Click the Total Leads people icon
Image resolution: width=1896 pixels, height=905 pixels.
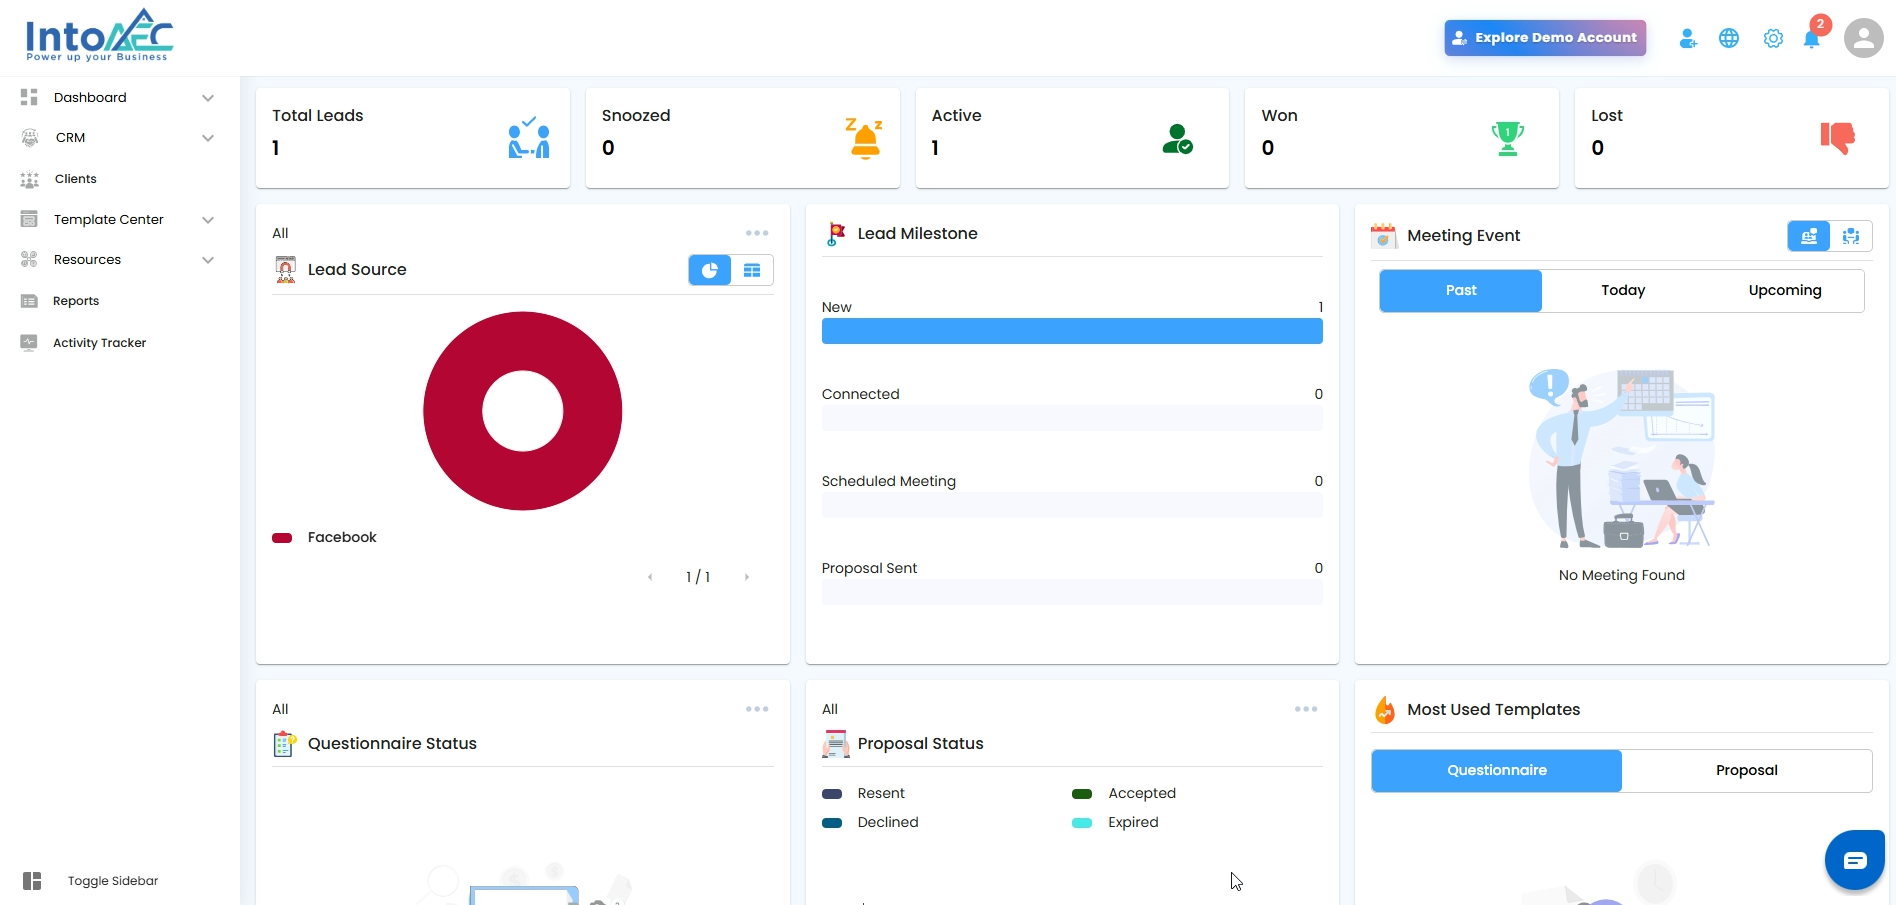coord(529,138)
